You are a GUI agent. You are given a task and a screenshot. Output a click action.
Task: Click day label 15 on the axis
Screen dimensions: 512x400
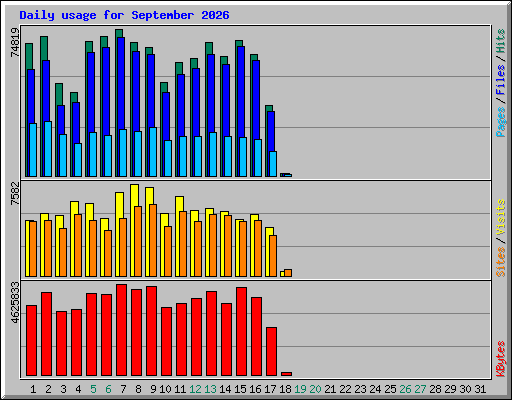(240, 389)
